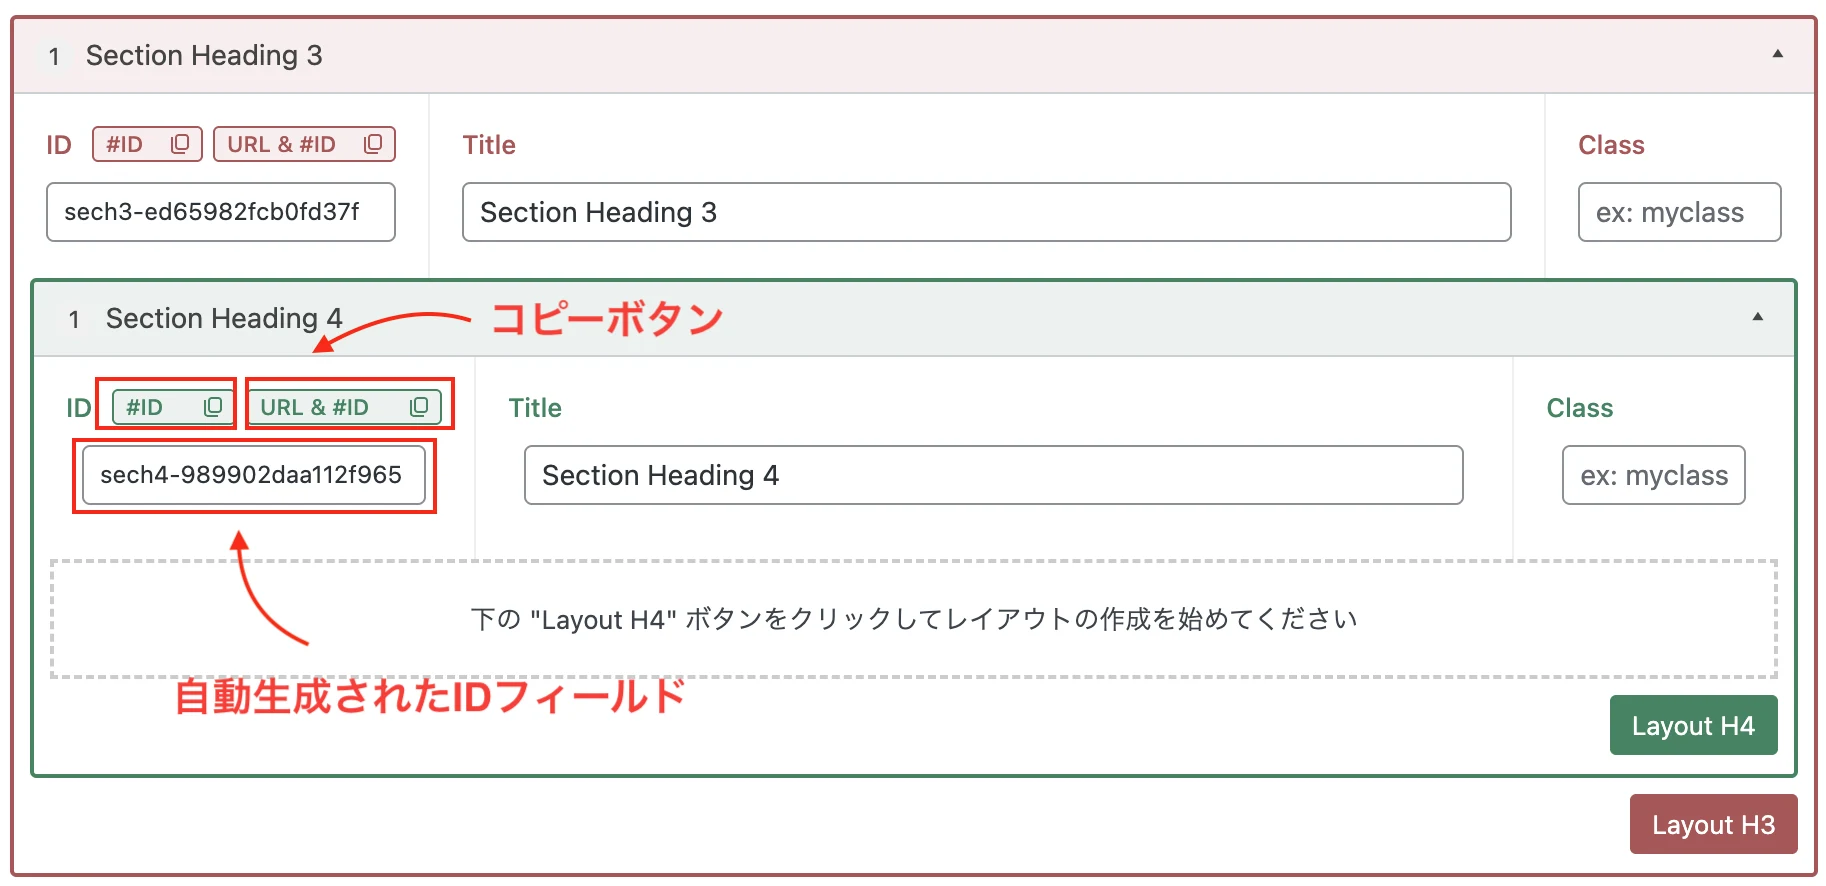
Task: Select the Class field under Section Heading 3
Action: 1679,212
